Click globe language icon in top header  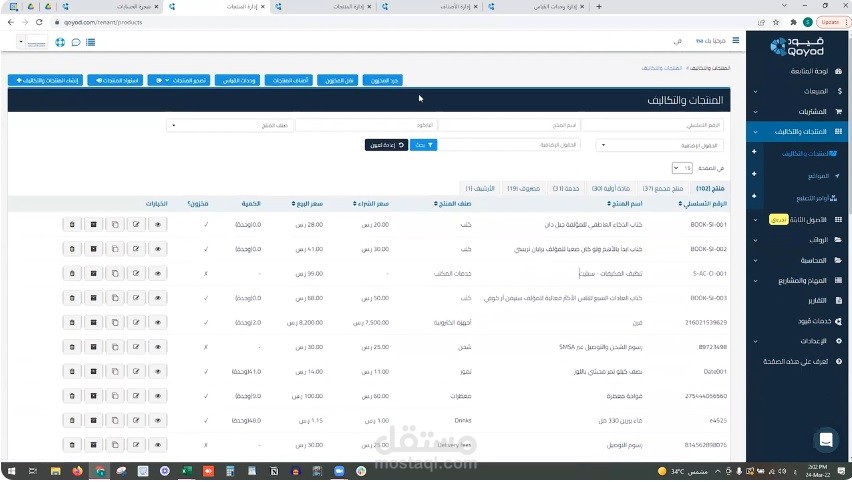click(60, 42)
